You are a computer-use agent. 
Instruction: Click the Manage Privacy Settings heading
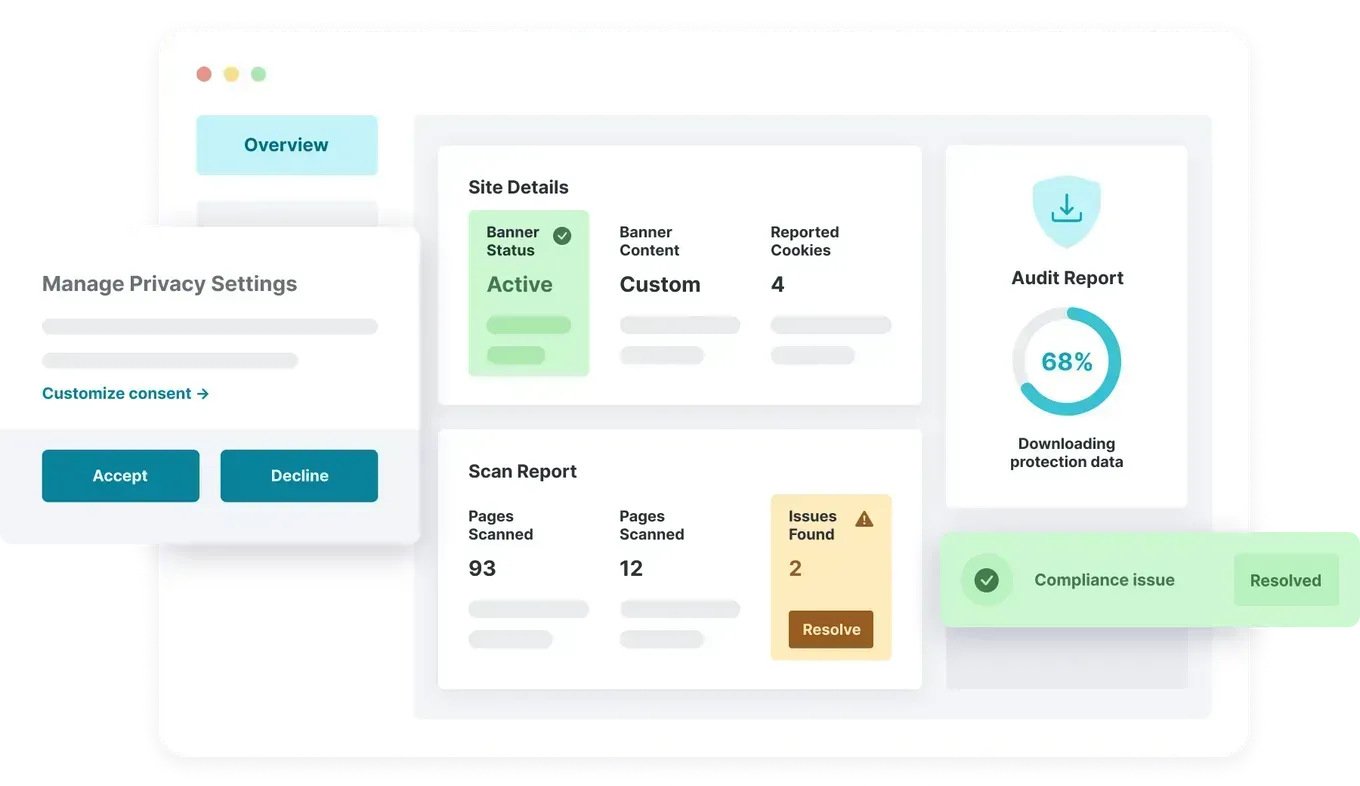[170, 283]
